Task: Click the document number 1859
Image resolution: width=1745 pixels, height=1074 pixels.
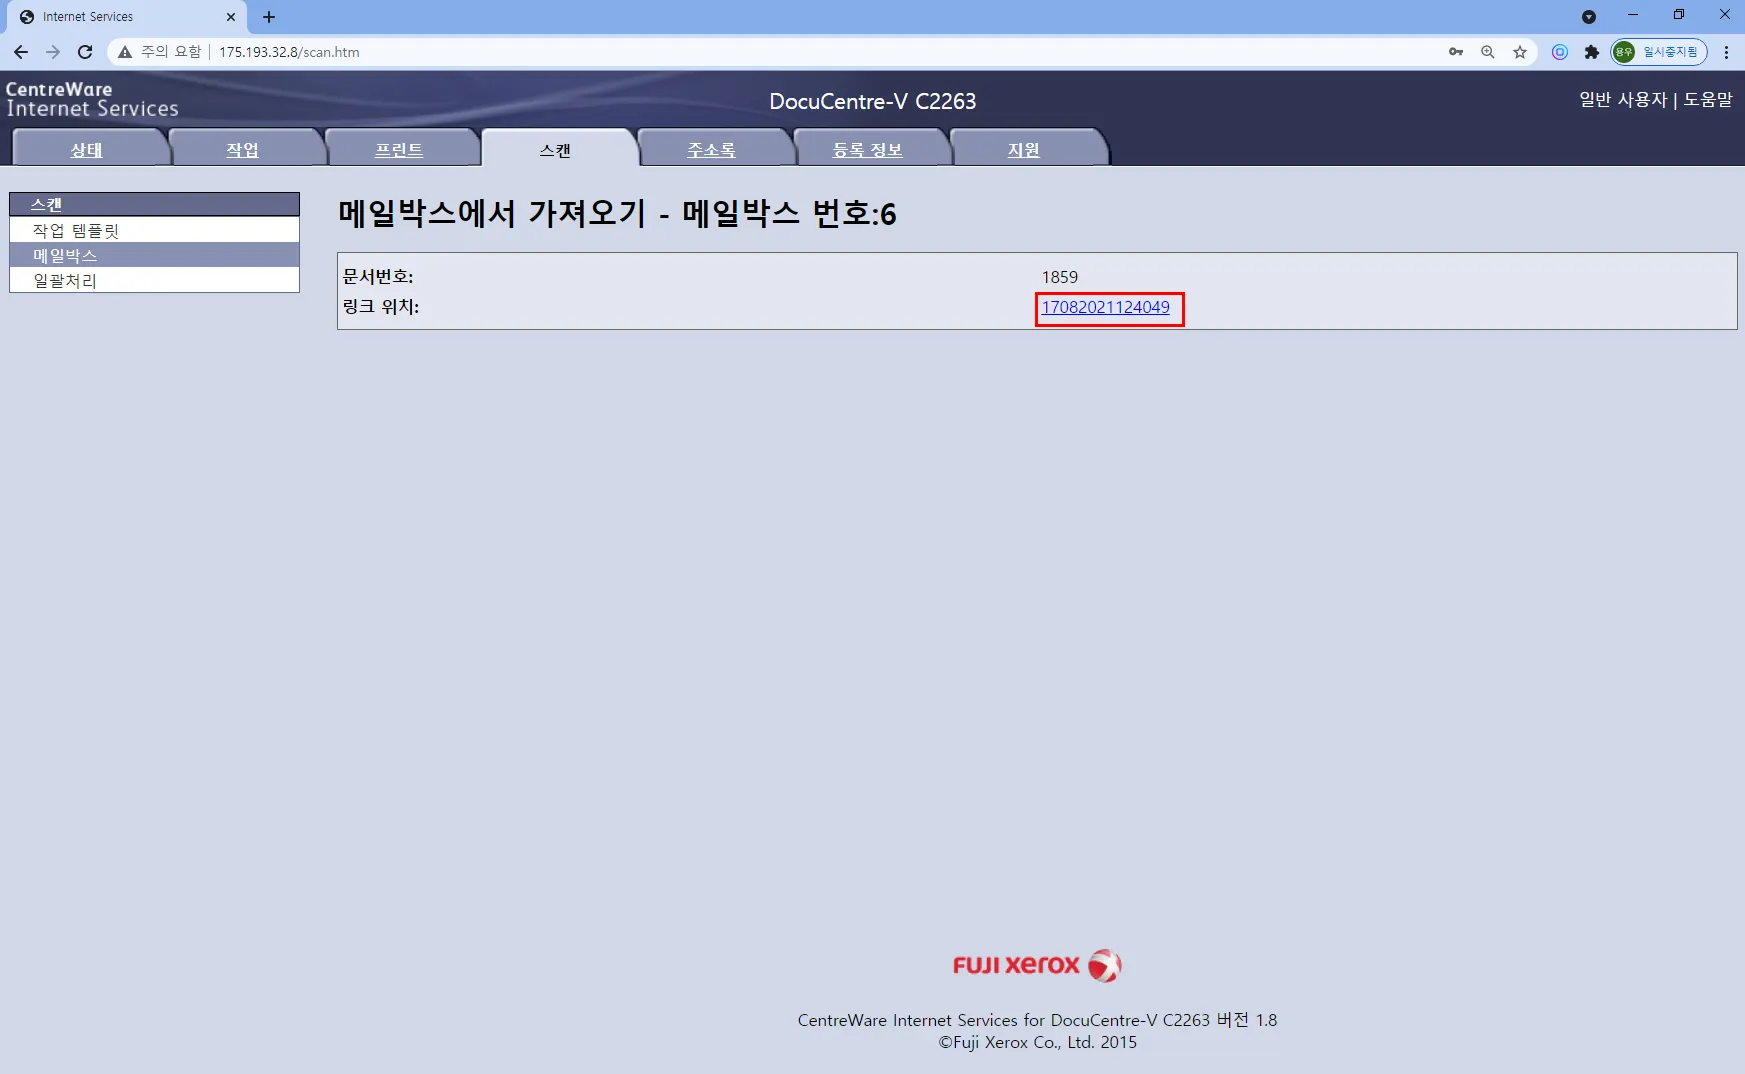Action: [1059, 277]
